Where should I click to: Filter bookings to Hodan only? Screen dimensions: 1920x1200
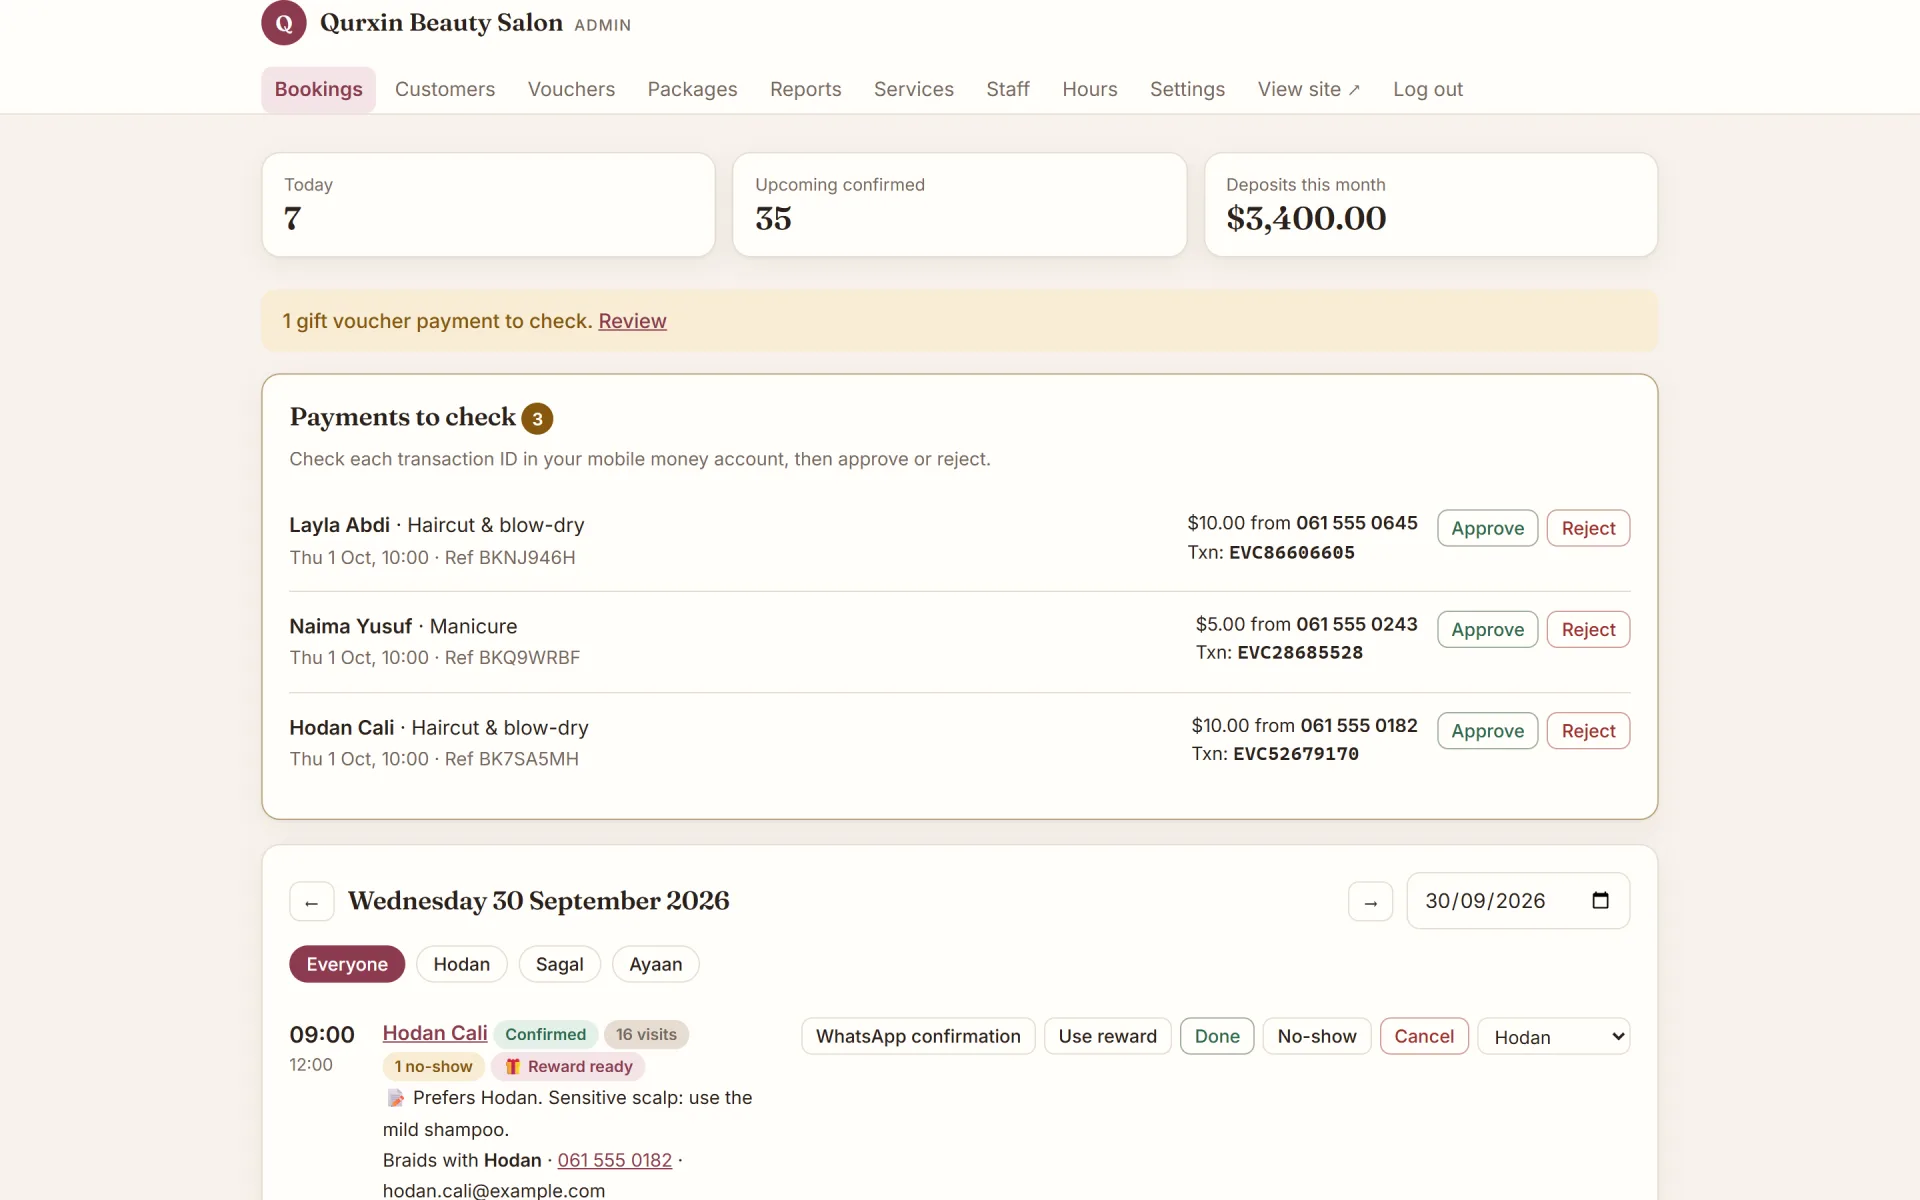click(461, 964)
